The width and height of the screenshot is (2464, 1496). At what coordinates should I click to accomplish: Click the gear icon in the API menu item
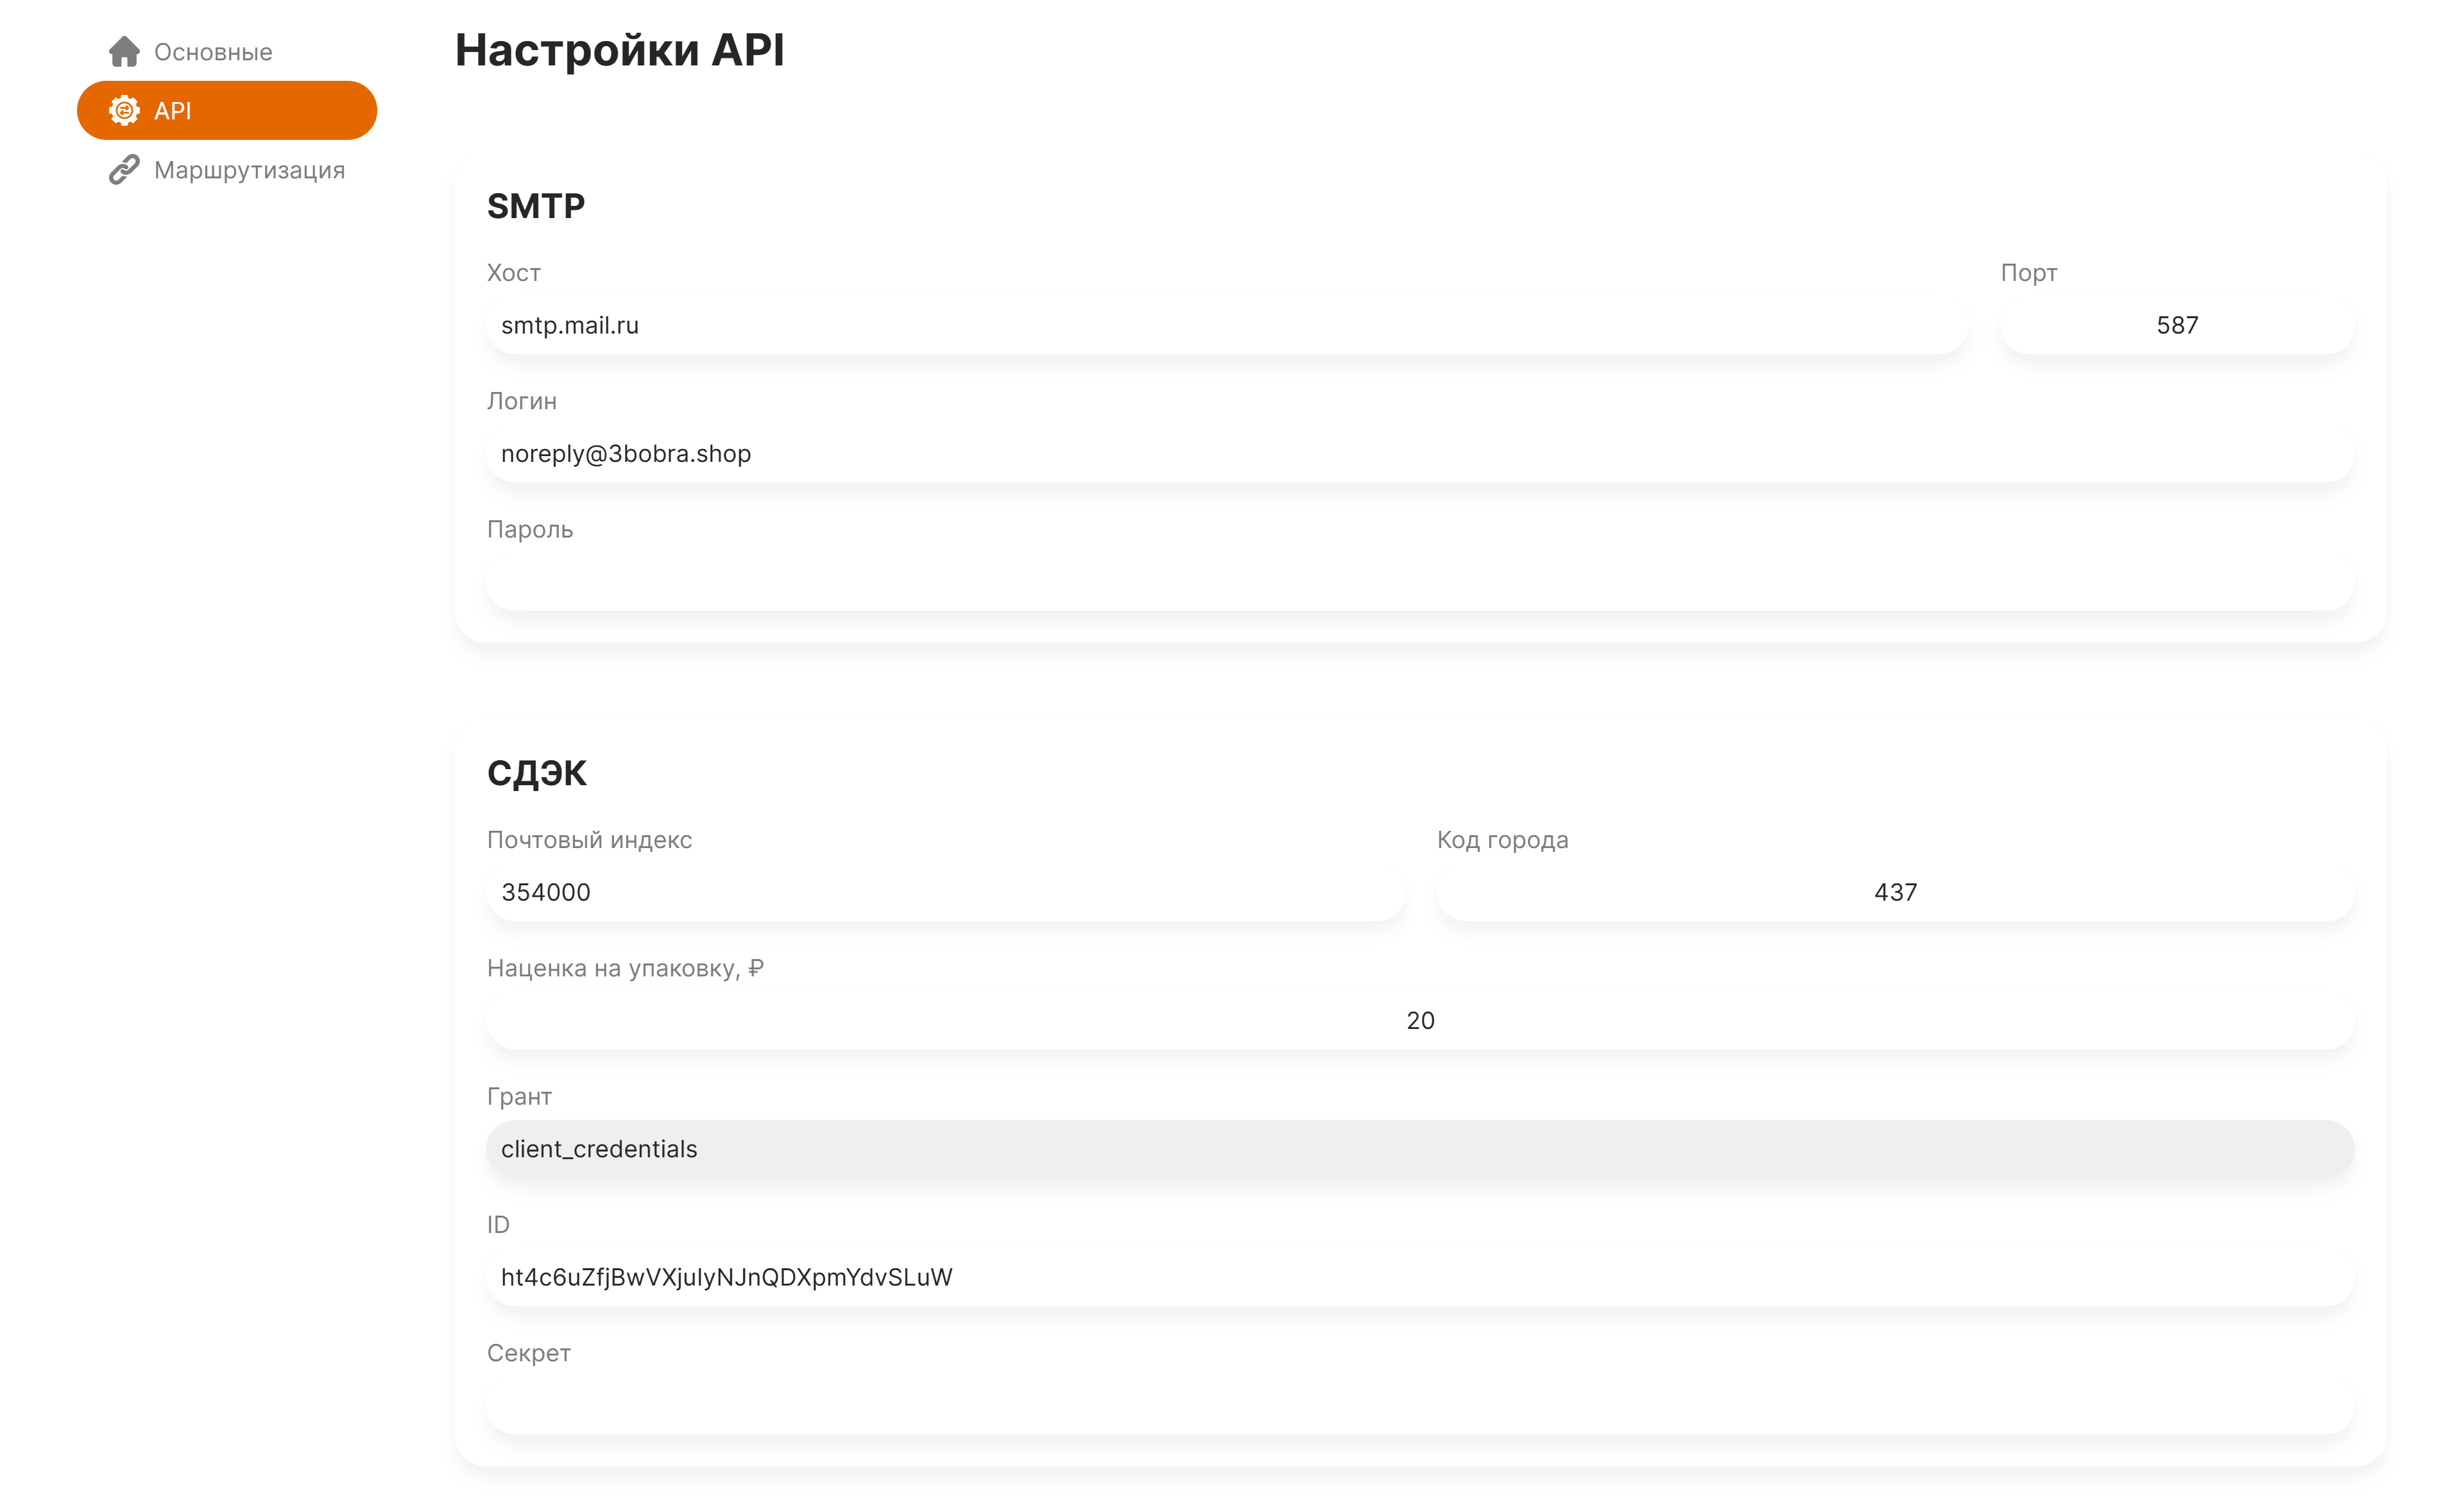124,111
